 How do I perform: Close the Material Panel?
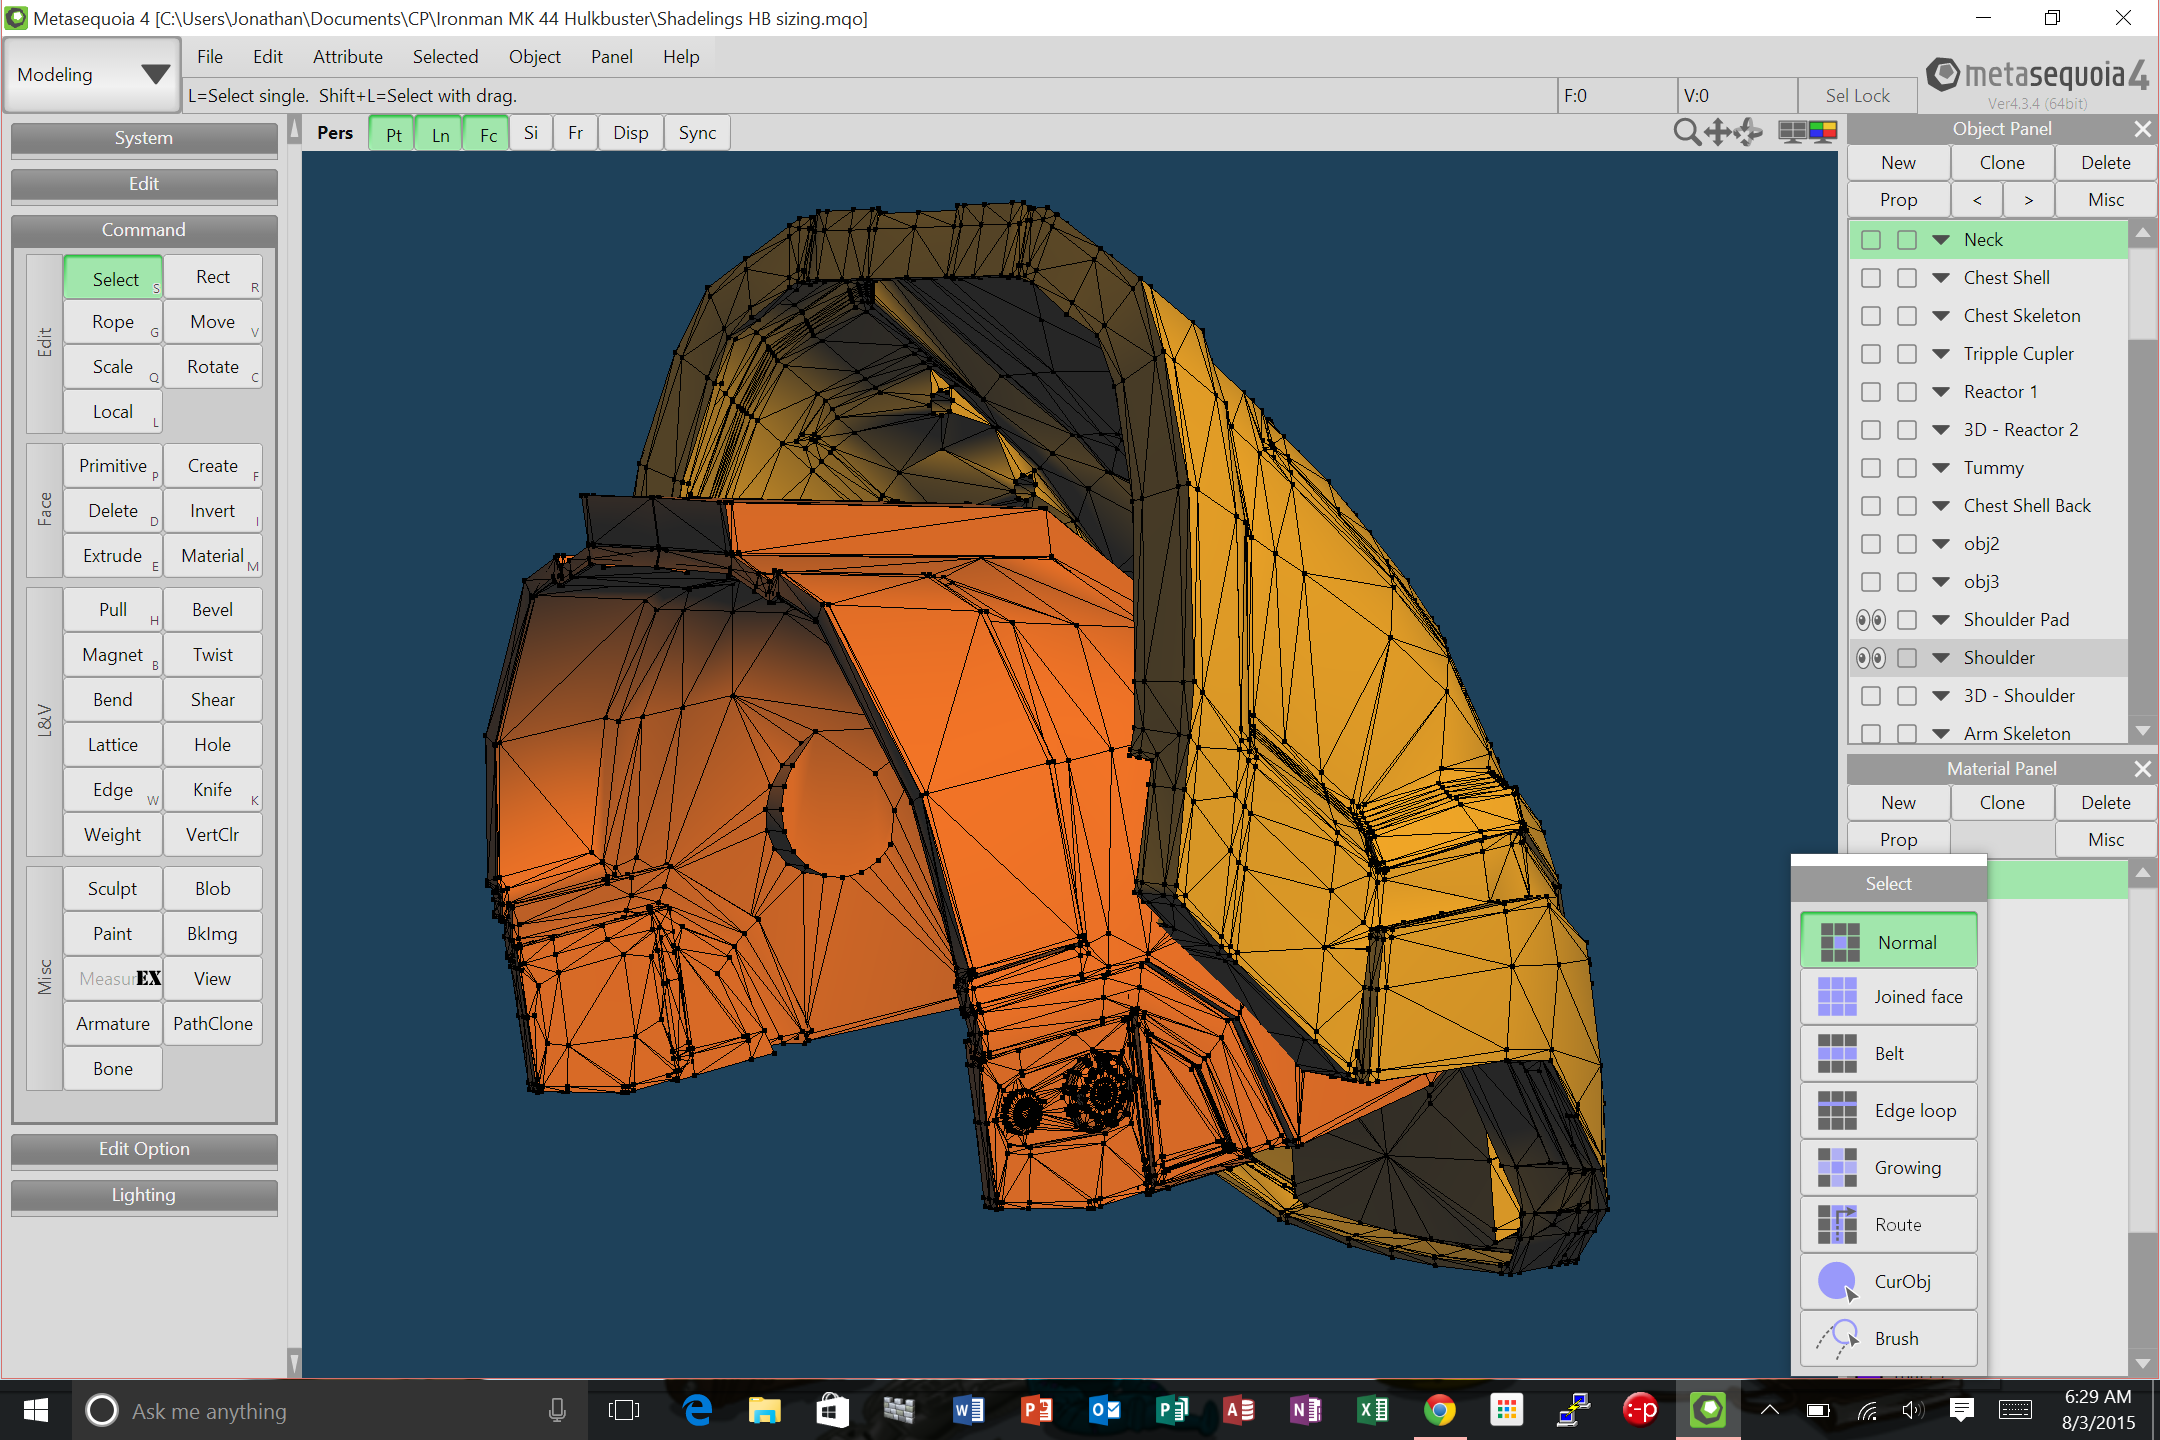coord(2142,769)
